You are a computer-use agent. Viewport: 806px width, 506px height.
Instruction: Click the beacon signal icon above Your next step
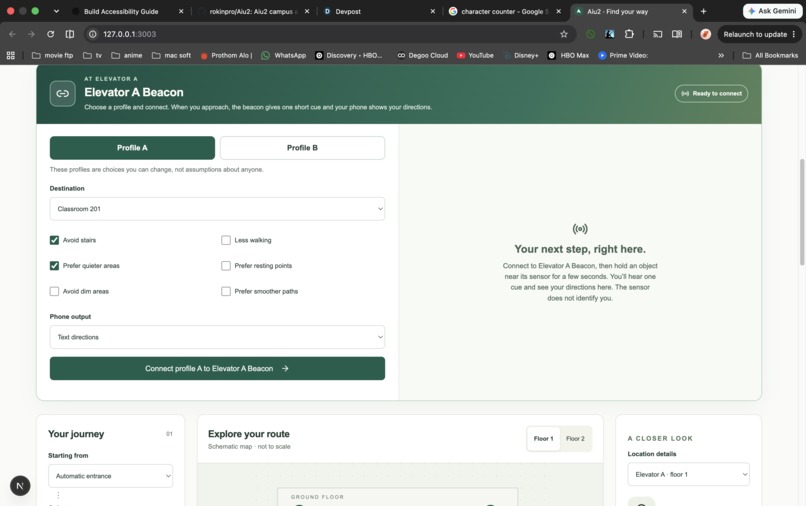click(580, 229)
